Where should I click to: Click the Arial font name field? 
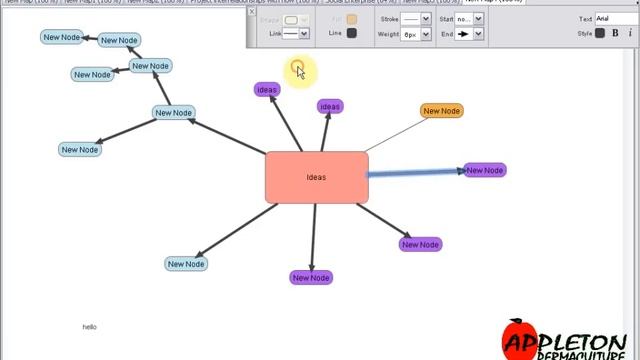(x=617, y=19)
